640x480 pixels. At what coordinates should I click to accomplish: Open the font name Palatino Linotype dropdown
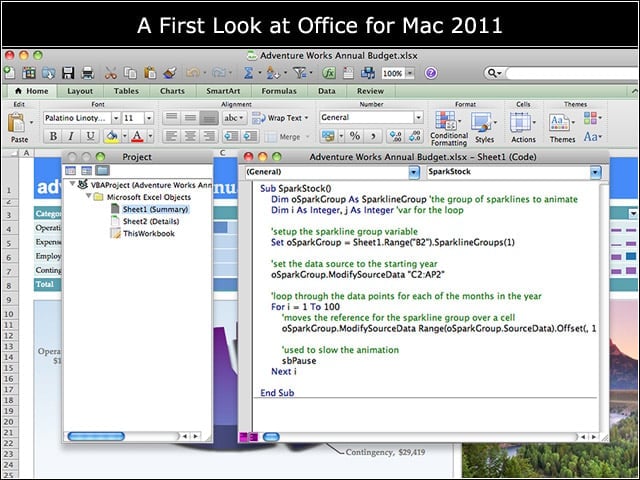click(116, 118)
